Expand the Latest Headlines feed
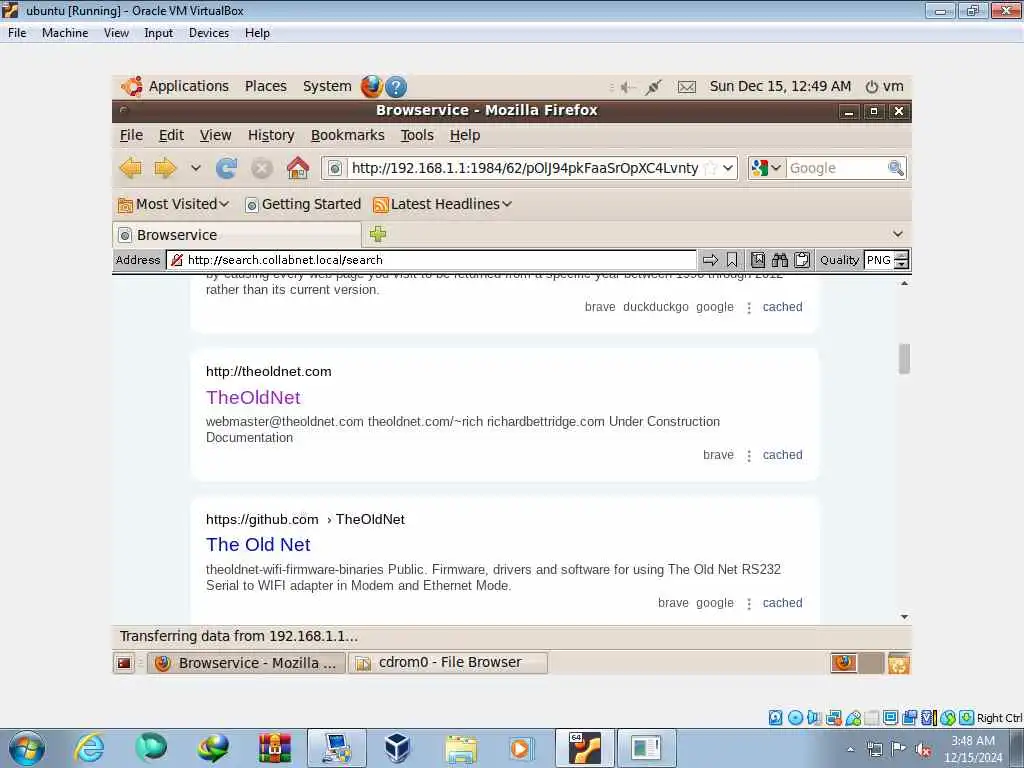 442,204
